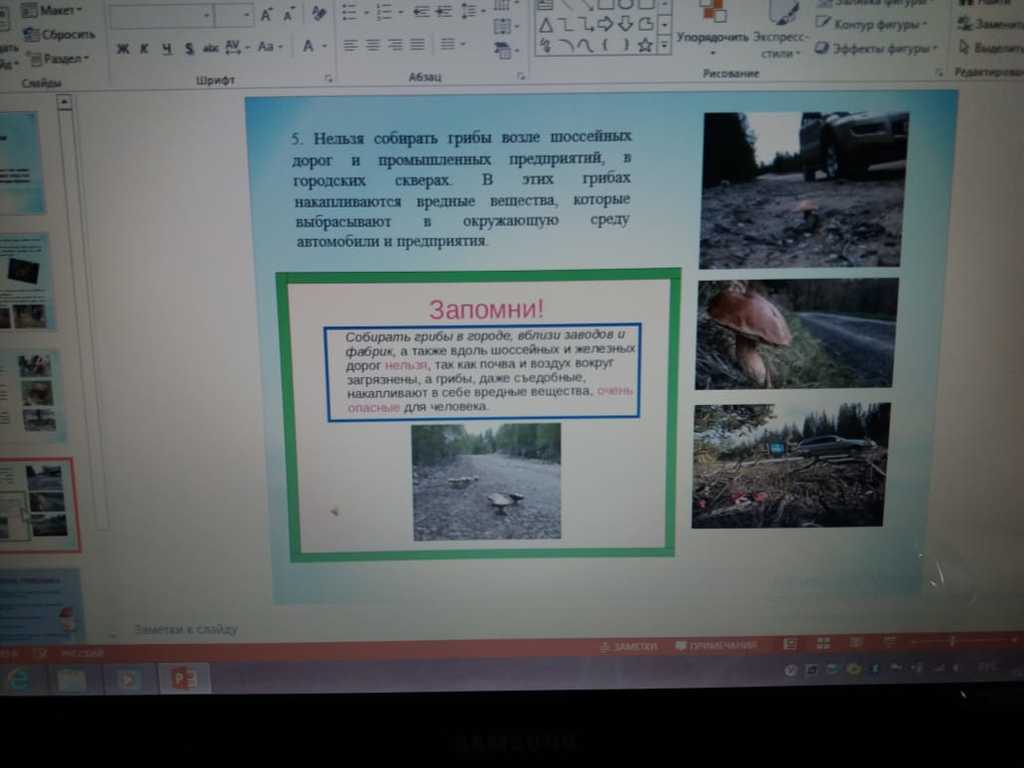
Task: Select the star shape
Action: pos(645,45)
